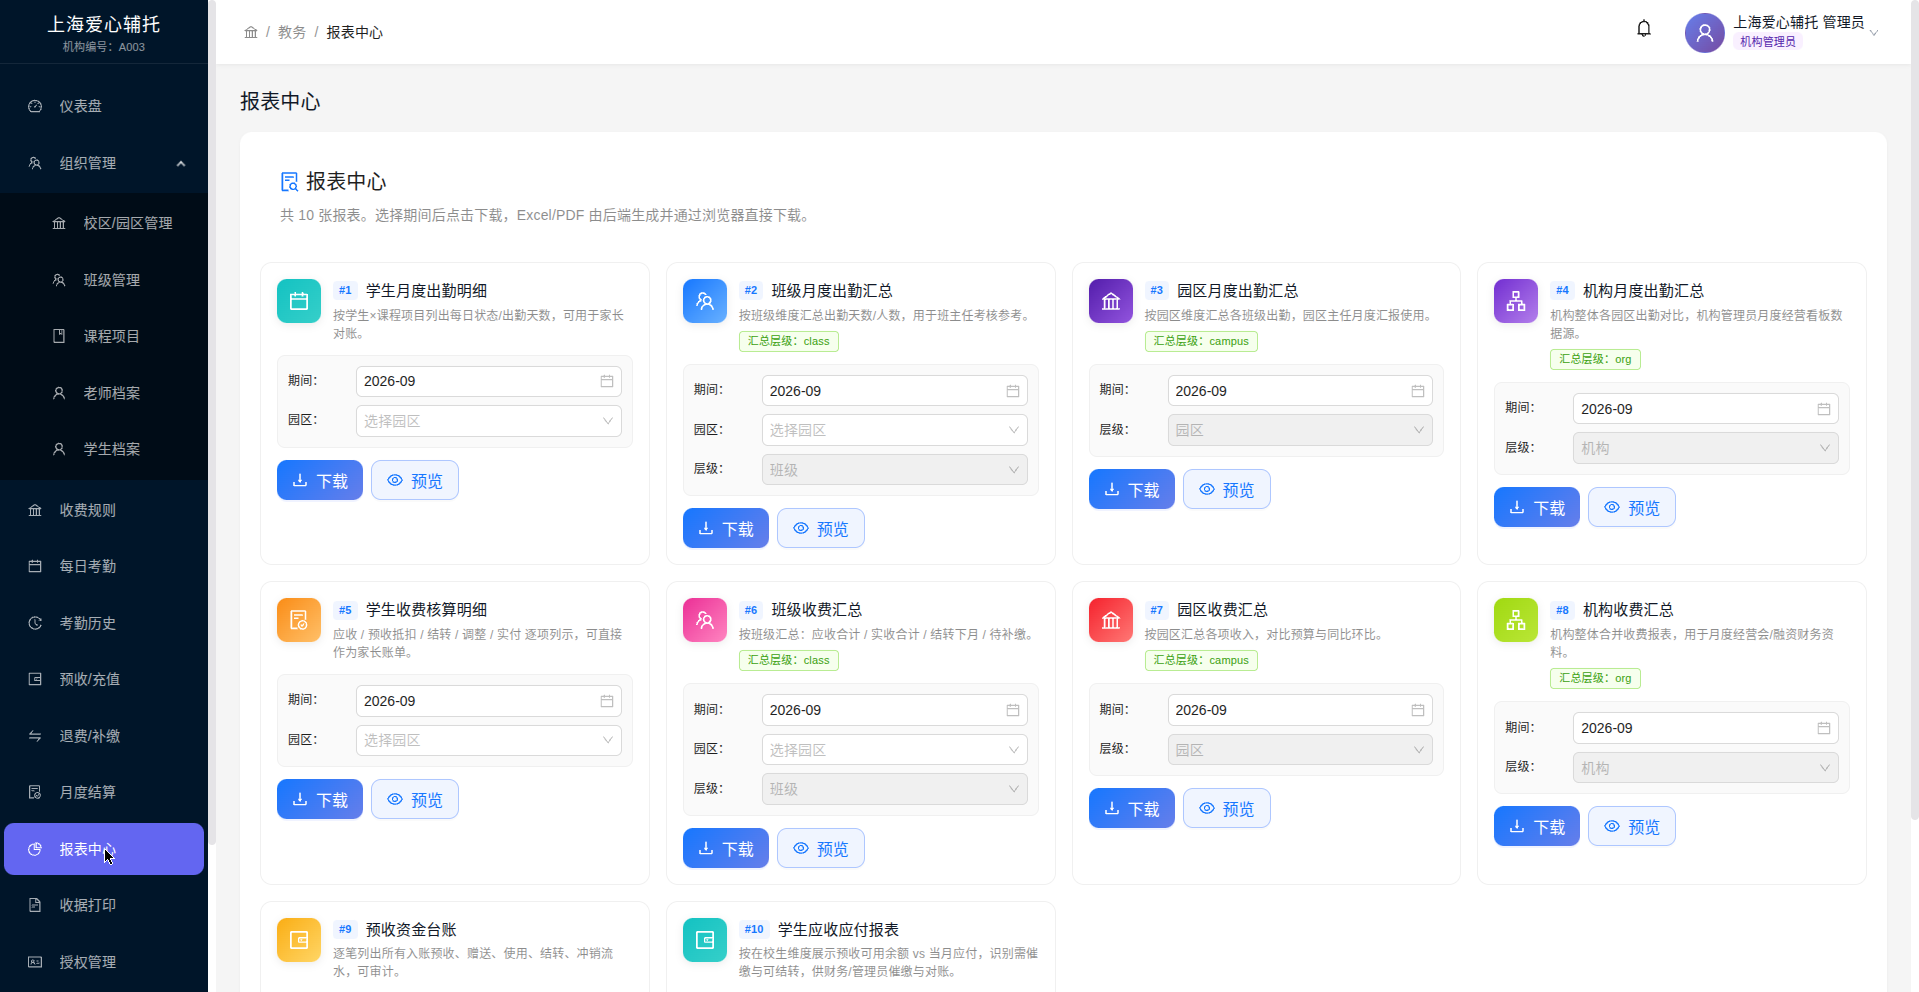Open calendar picker for 园区月度出勤汇总 period

click(1418, 391)
